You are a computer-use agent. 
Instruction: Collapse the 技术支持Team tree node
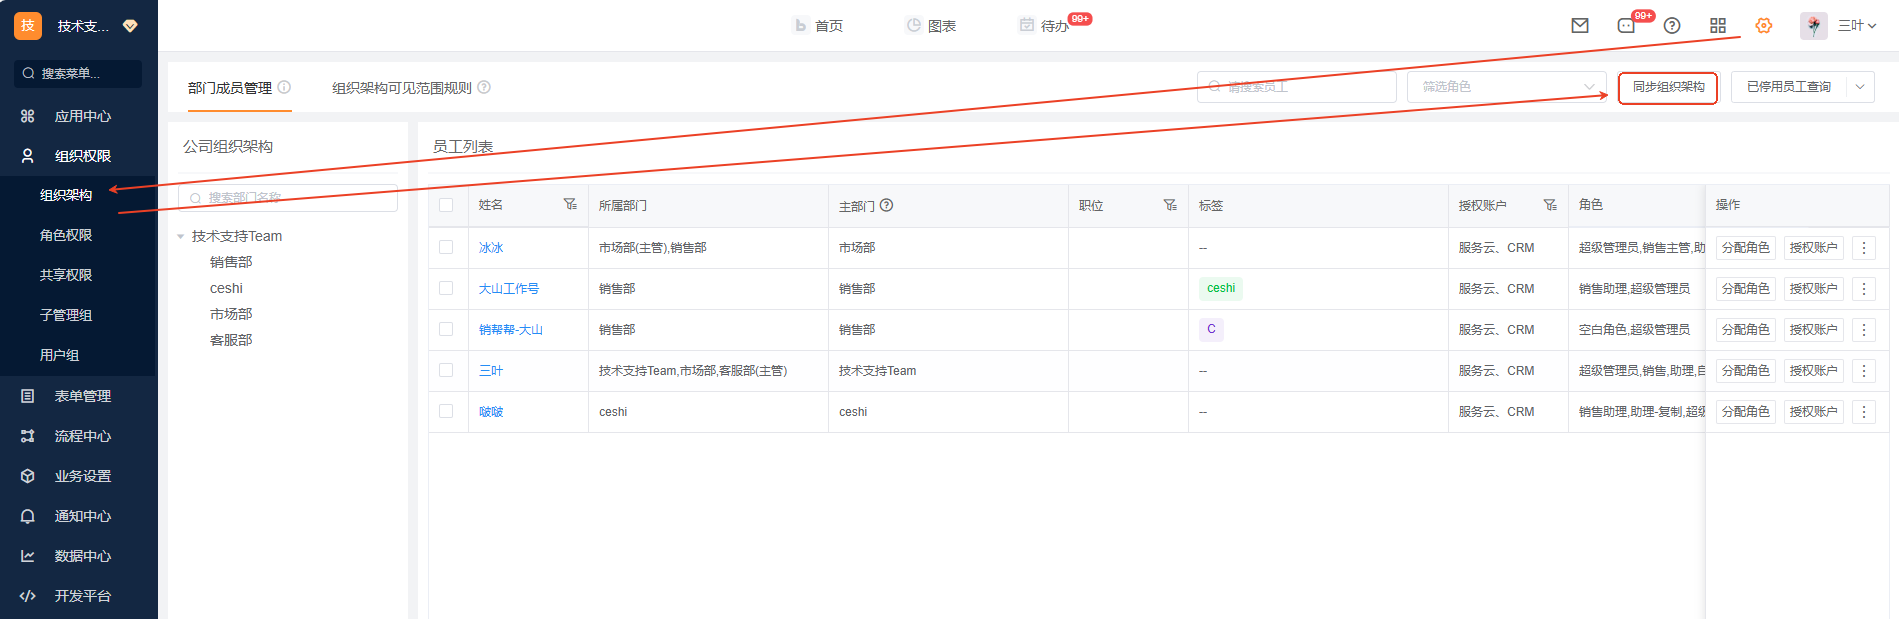tap(181, 237)
